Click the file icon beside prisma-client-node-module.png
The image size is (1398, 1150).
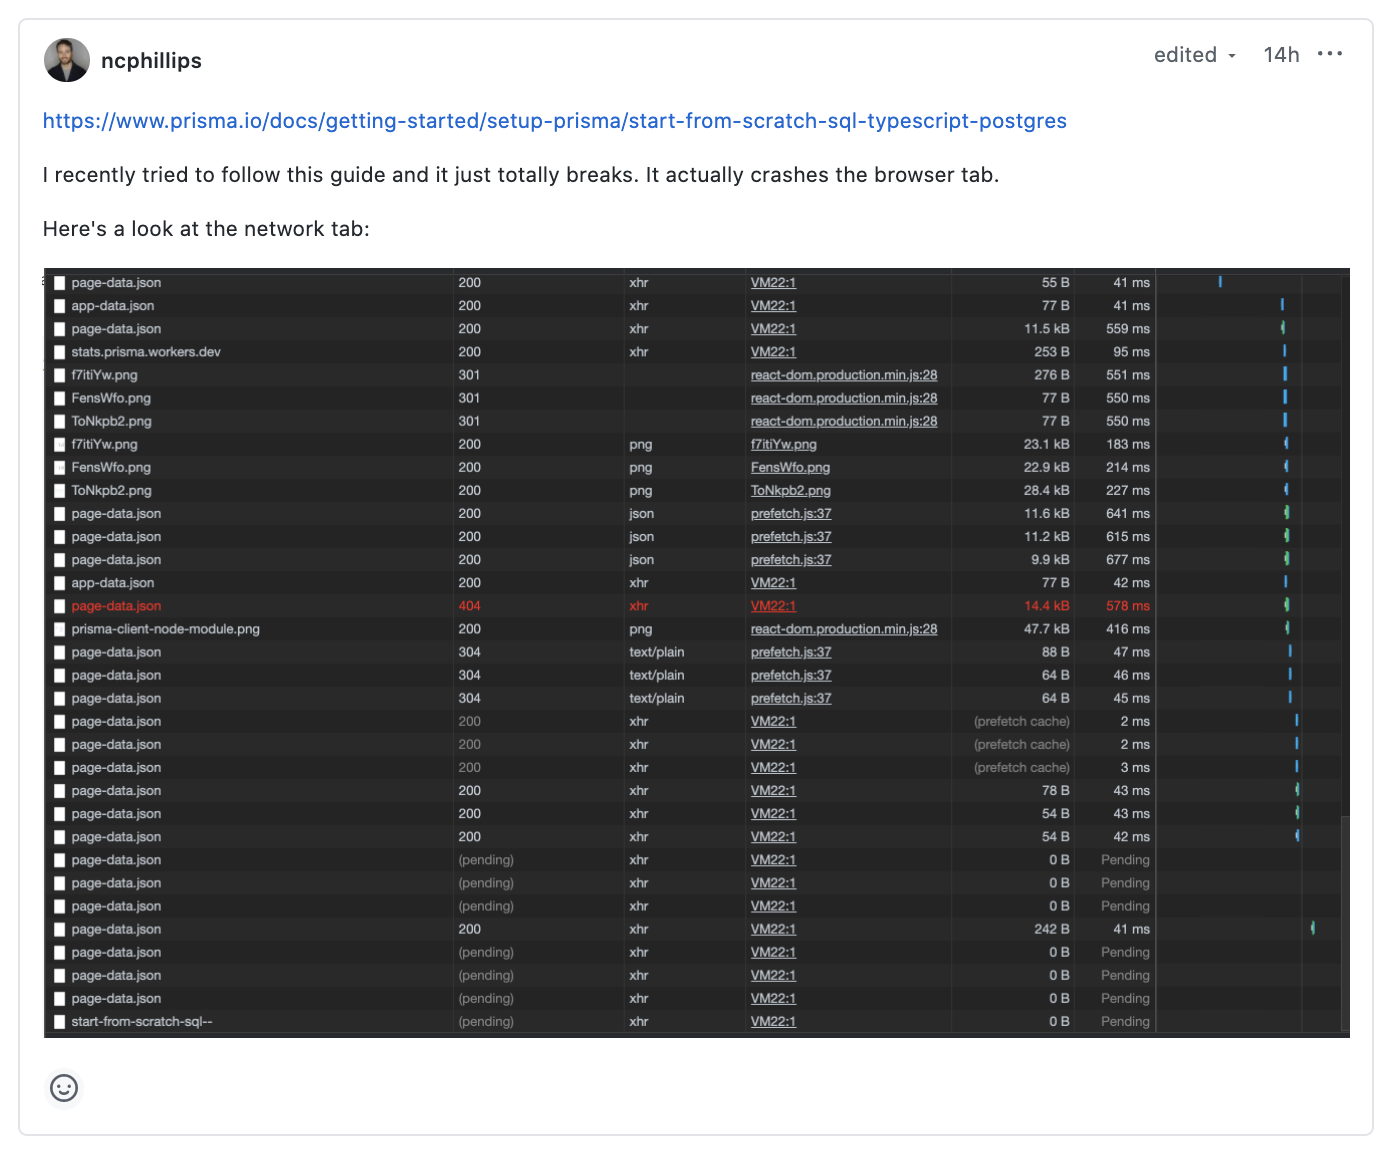pos(60,629)
